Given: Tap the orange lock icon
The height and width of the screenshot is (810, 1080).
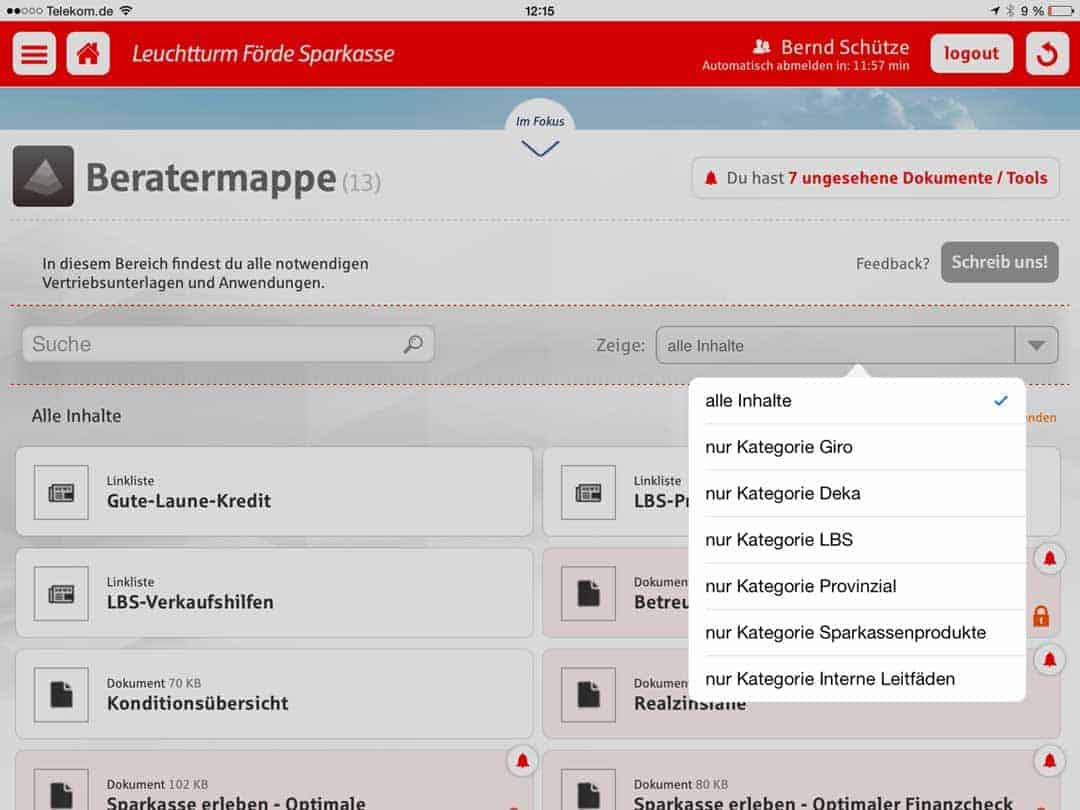Looking at the screenshot, I should click(x=1041, y=616).
